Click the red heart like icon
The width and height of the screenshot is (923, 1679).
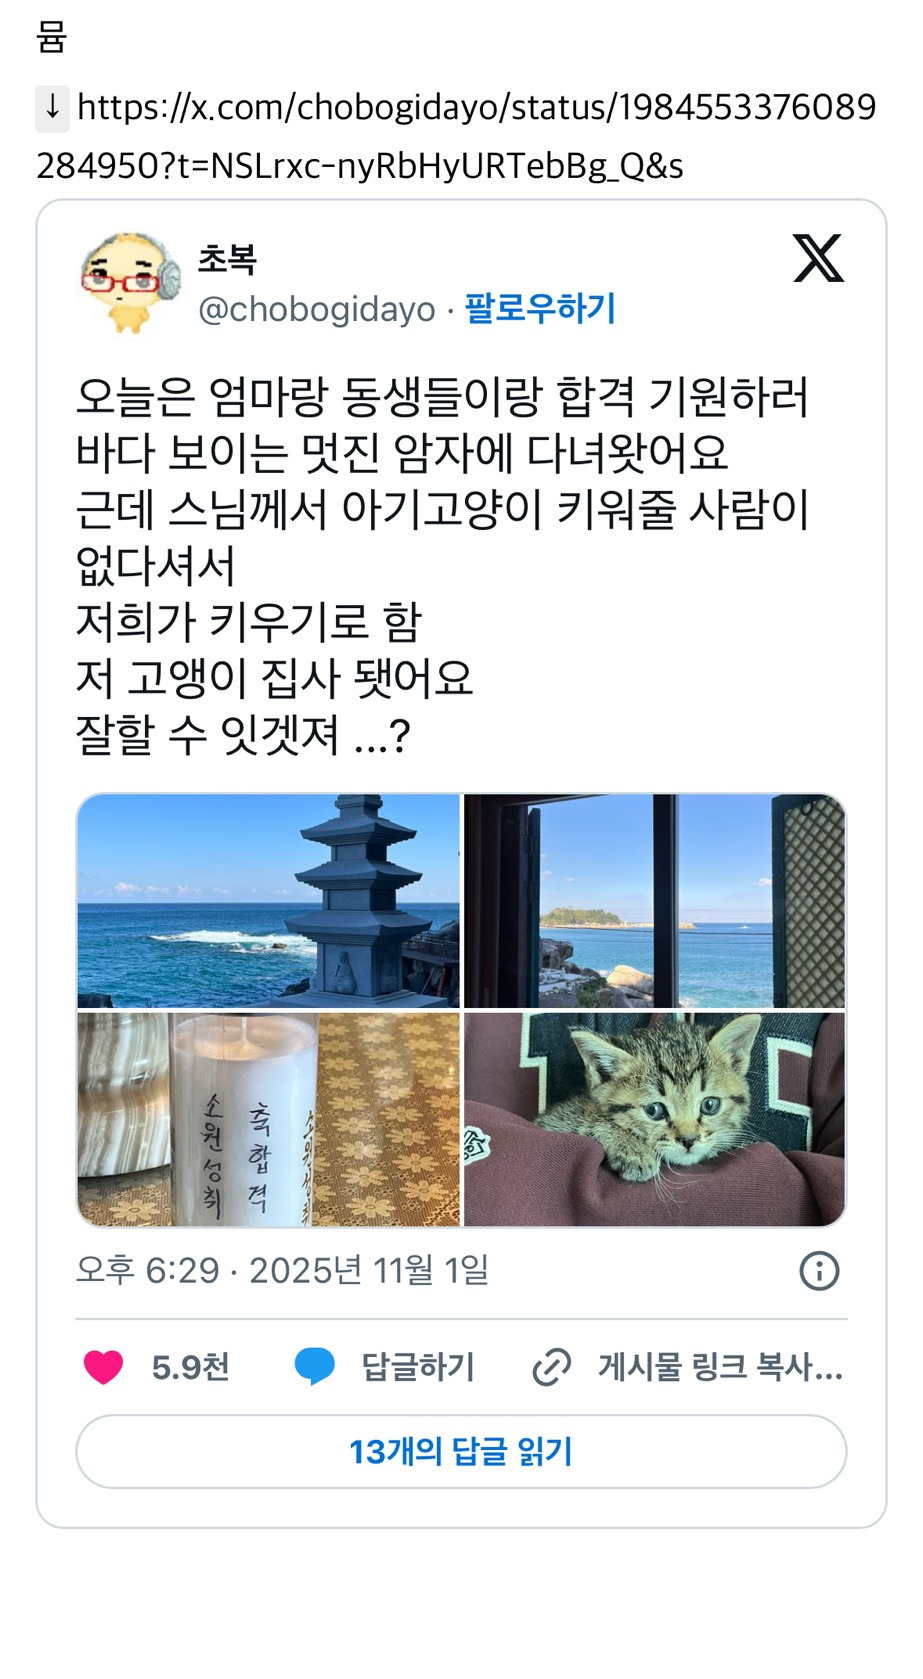103,1367
